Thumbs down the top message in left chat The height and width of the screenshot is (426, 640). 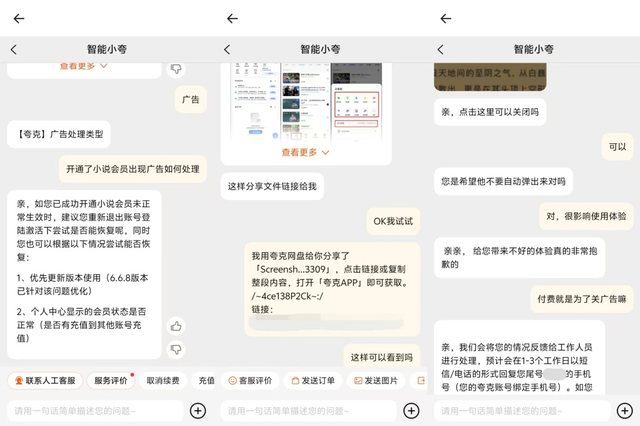pos(176,69)
